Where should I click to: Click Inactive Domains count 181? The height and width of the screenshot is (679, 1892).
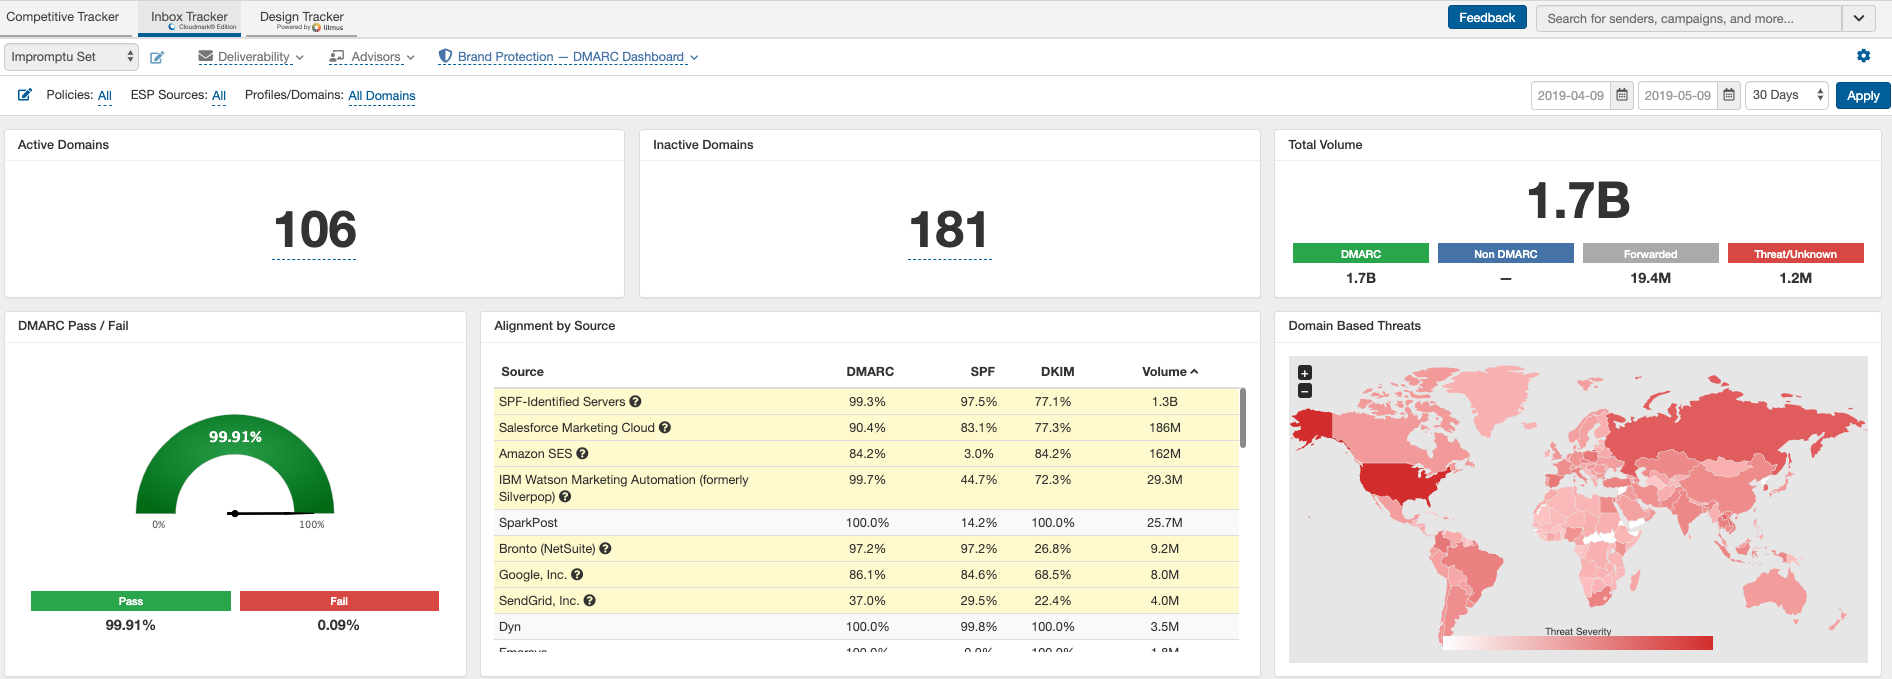(x=949, y=230)
